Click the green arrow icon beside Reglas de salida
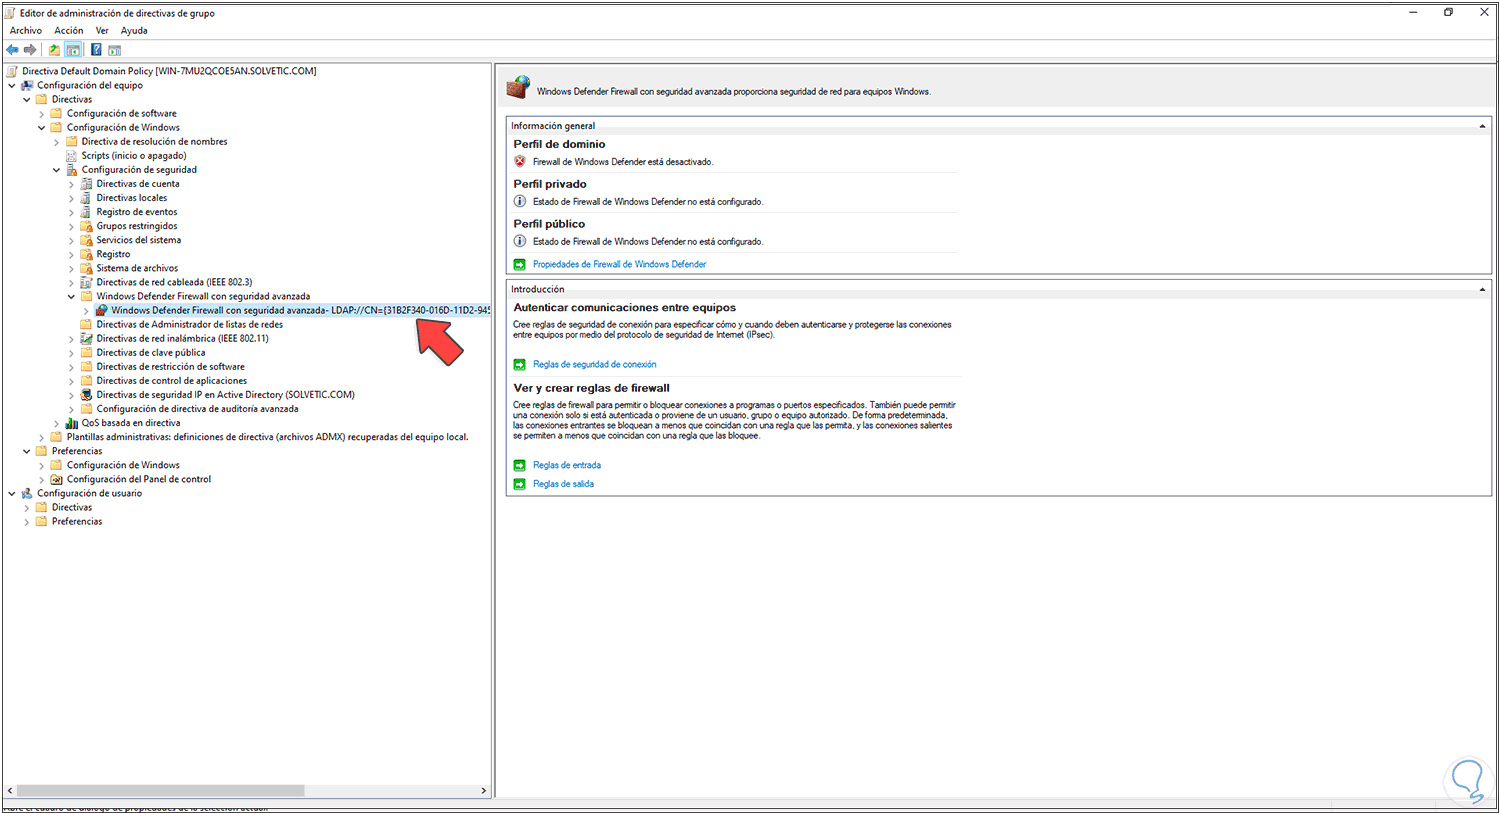 (x=519, y=484)
